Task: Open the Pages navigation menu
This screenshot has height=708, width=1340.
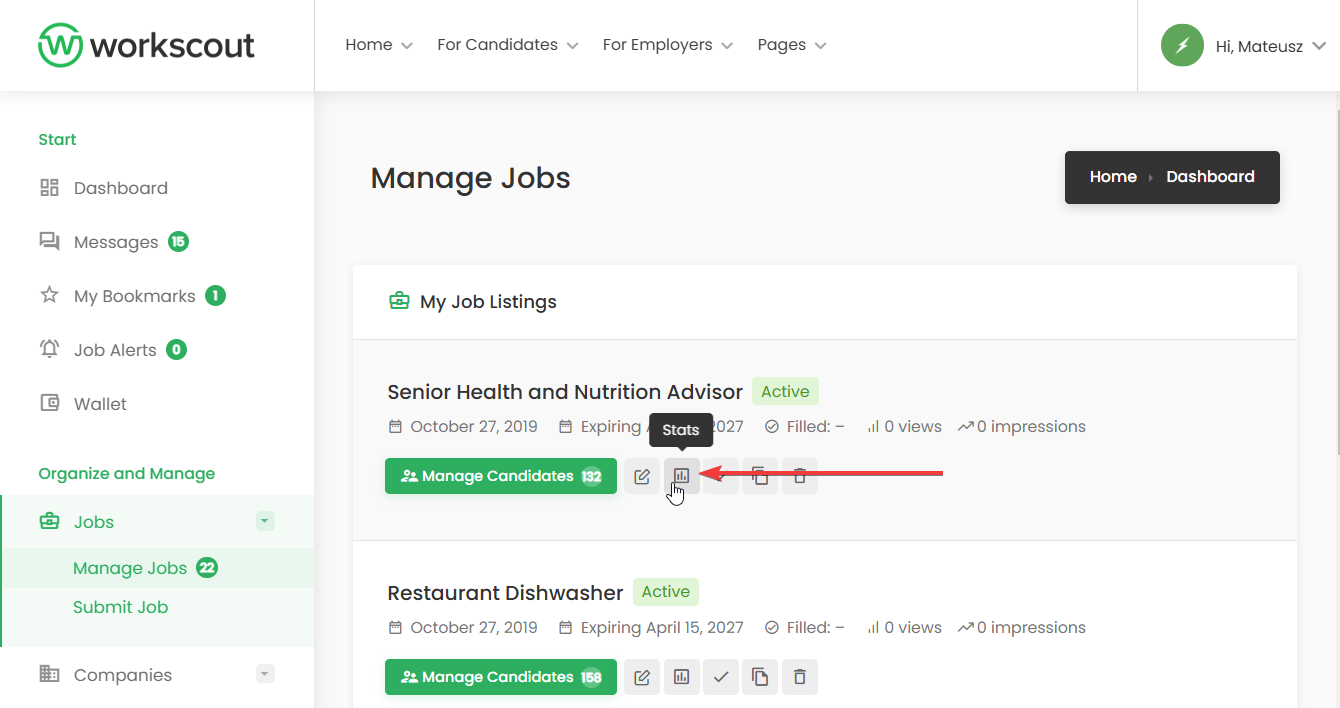Action: pyautogui.click(x=791, y=45)
